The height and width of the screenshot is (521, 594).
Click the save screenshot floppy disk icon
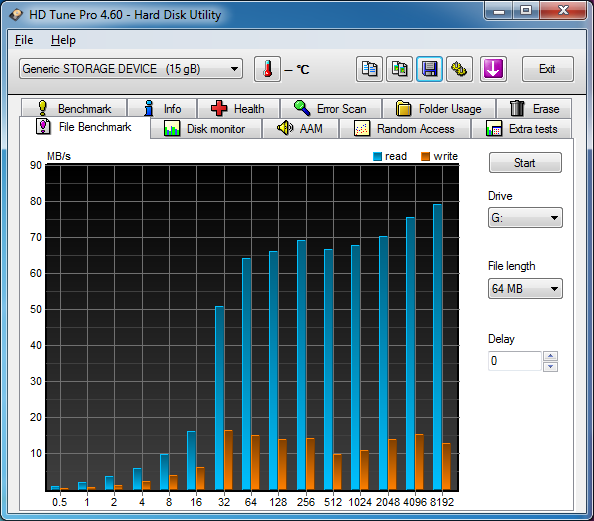(x=429, y=69)
